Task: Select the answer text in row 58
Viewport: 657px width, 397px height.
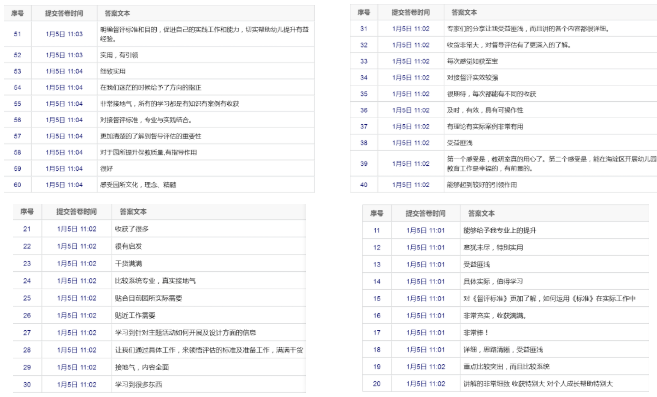Action: coord(148,153)
